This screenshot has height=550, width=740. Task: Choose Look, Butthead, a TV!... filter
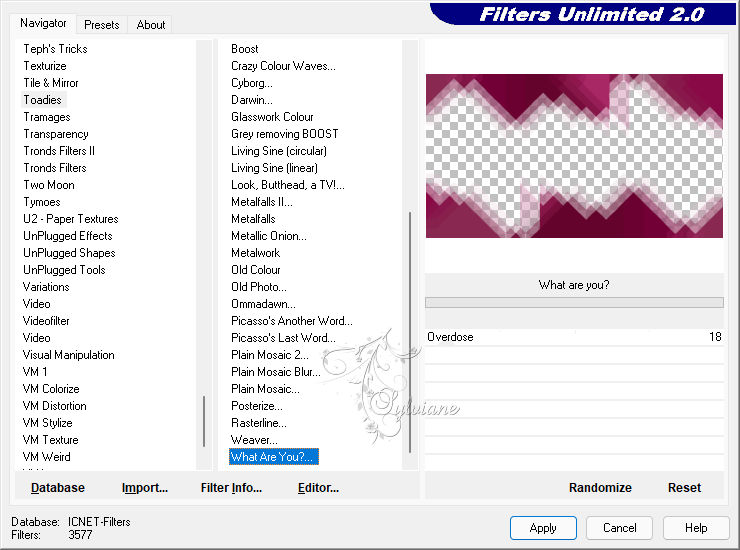[x=288, y=185]
